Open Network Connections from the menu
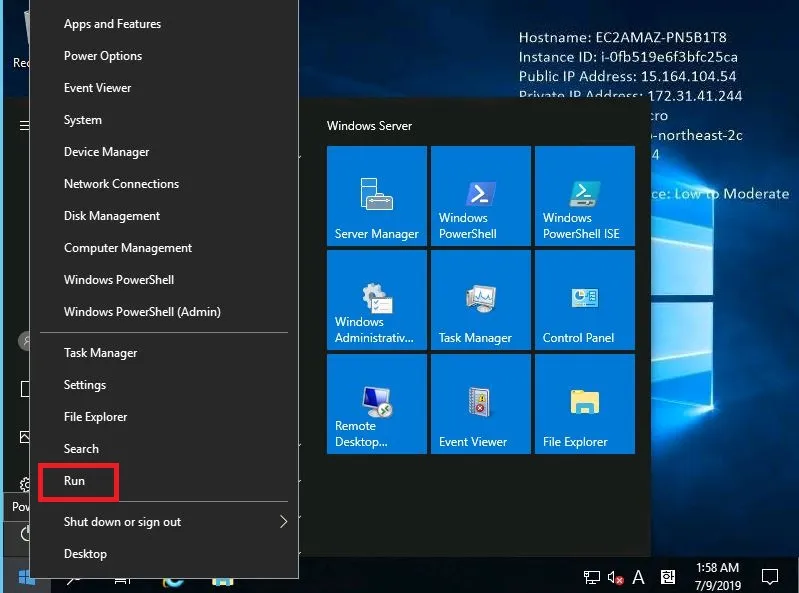 [121, 184]
